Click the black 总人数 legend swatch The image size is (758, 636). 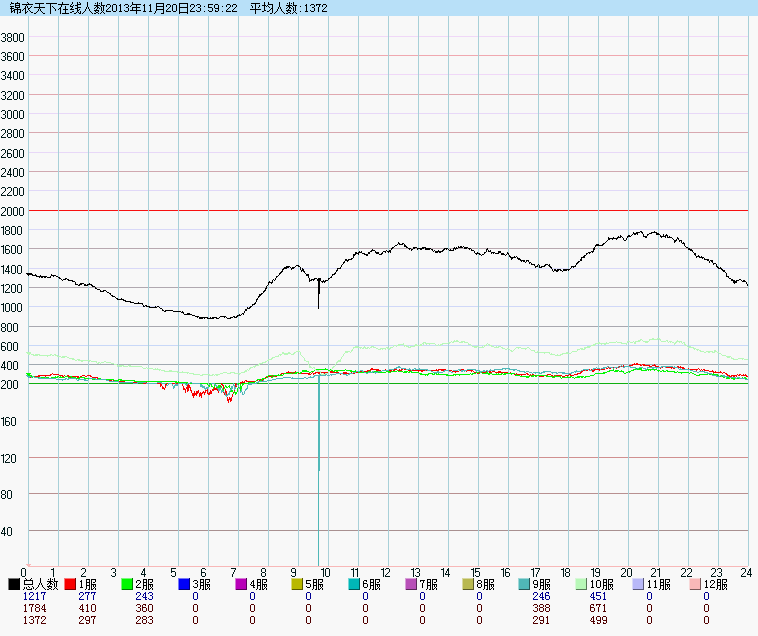pyautogui.click(x=14, y=584)
